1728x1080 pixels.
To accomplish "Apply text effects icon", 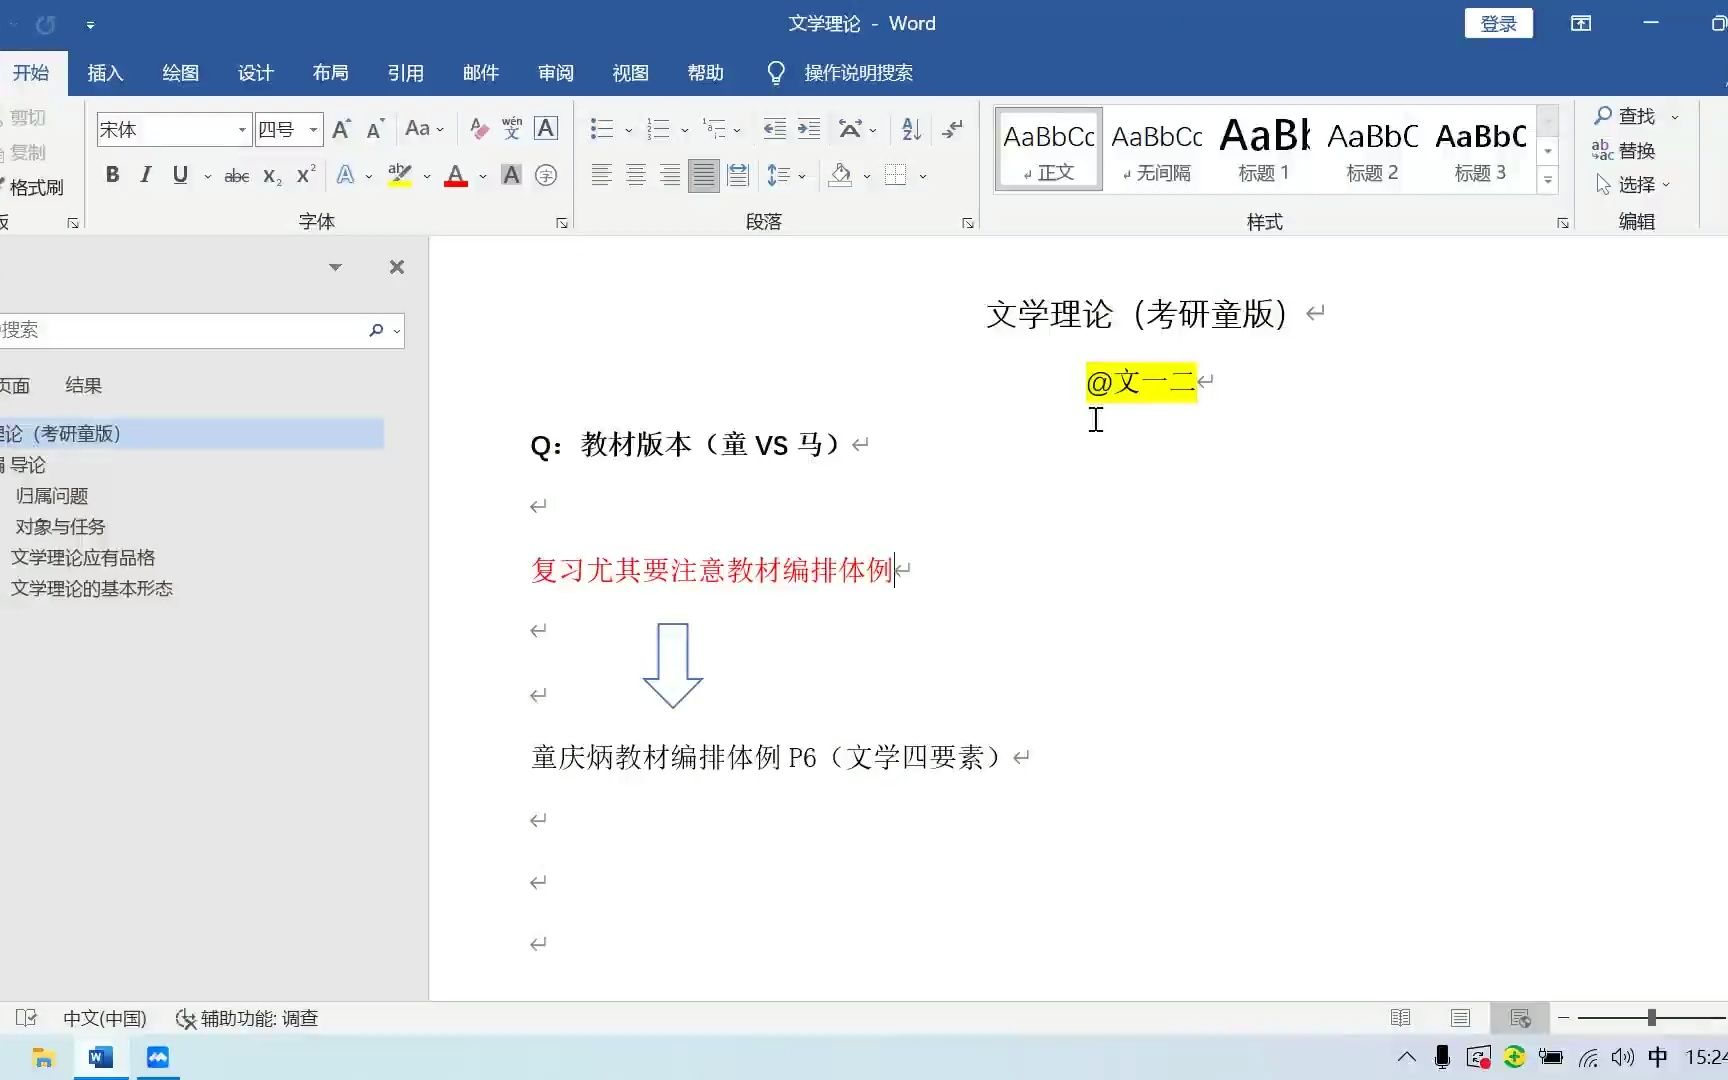I will [x=345, y=175].
